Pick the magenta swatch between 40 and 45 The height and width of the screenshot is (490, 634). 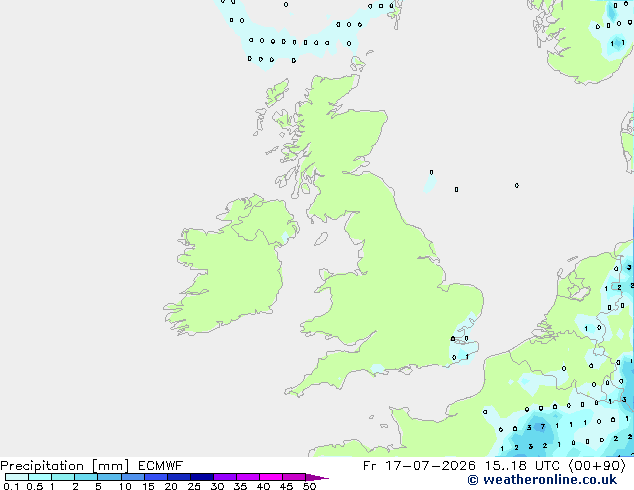click(271, 477)
